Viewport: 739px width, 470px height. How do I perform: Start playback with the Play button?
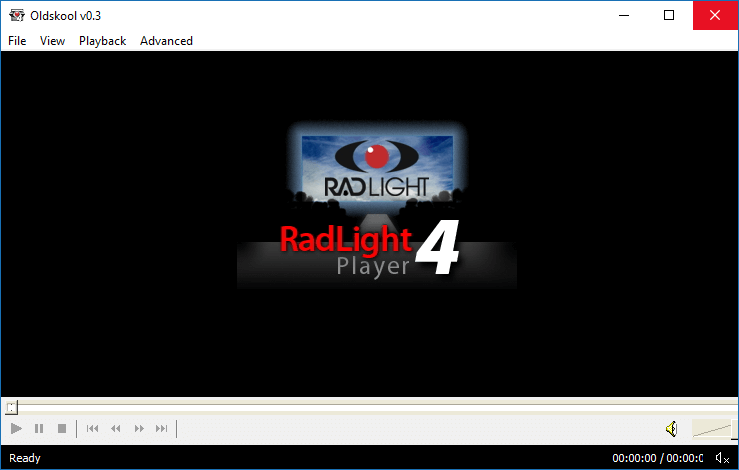click(16, 429)
